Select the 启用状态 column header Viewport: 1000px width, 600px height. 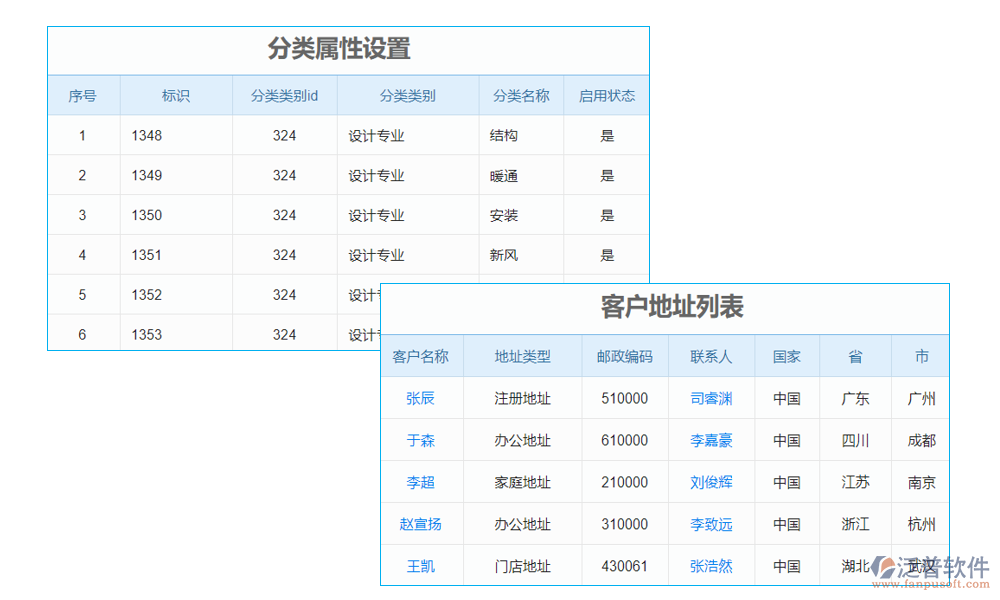pos(607,95)
